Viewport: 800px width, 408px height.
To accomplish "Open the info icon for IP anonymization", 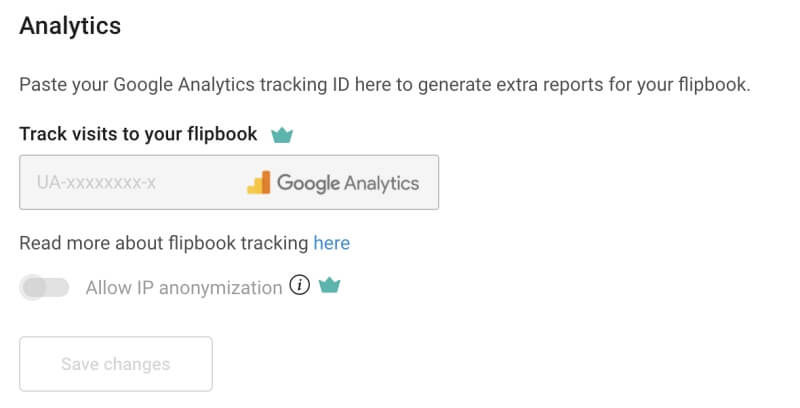I will [299, 285].
